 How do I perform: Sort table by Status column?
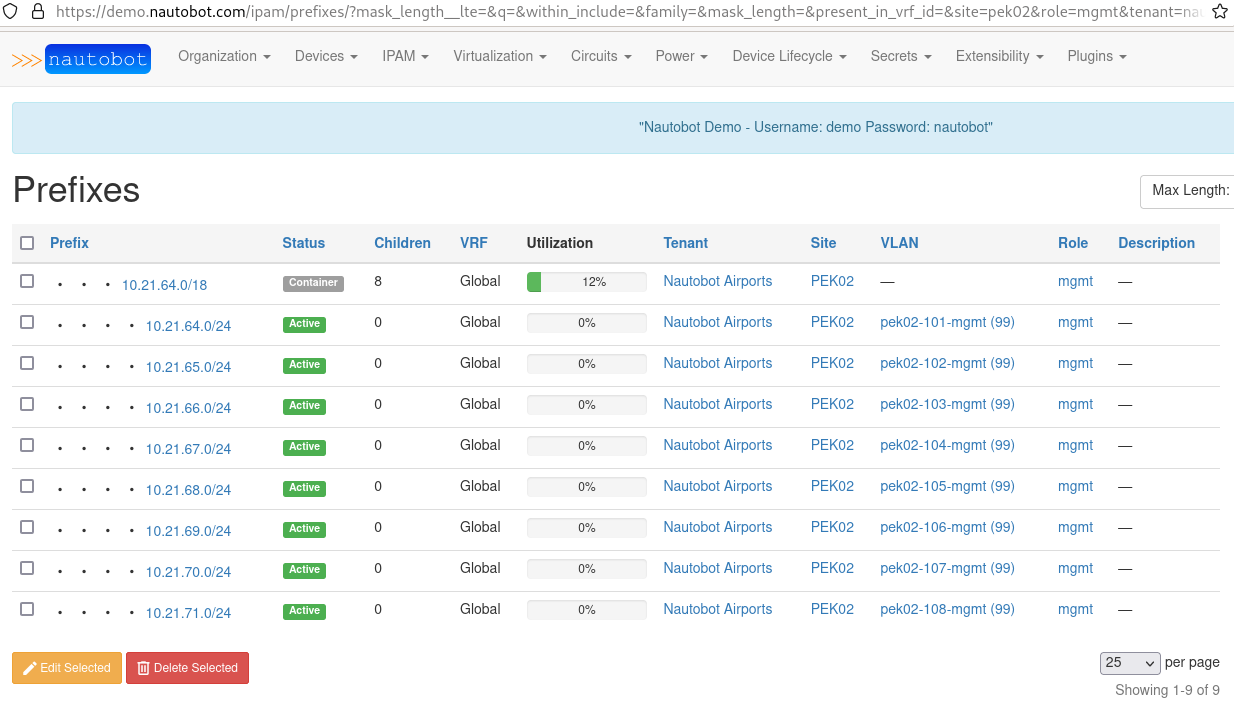click(x=303, y=243)
